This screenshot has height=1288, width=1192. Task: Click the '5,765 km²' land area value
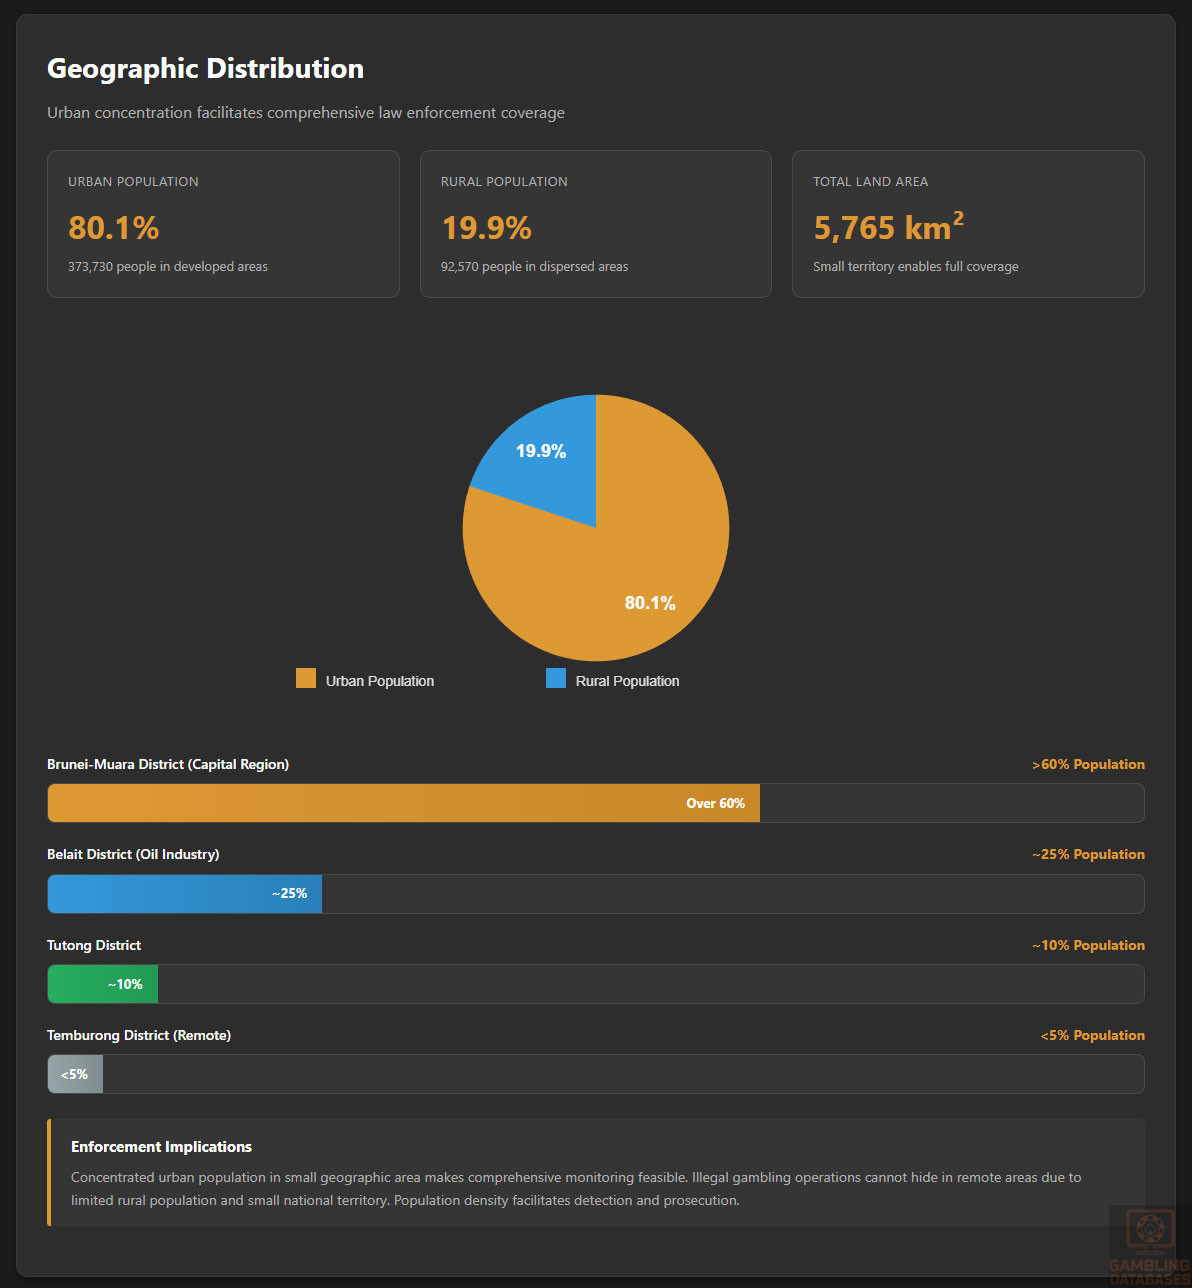tap(888, 228)
